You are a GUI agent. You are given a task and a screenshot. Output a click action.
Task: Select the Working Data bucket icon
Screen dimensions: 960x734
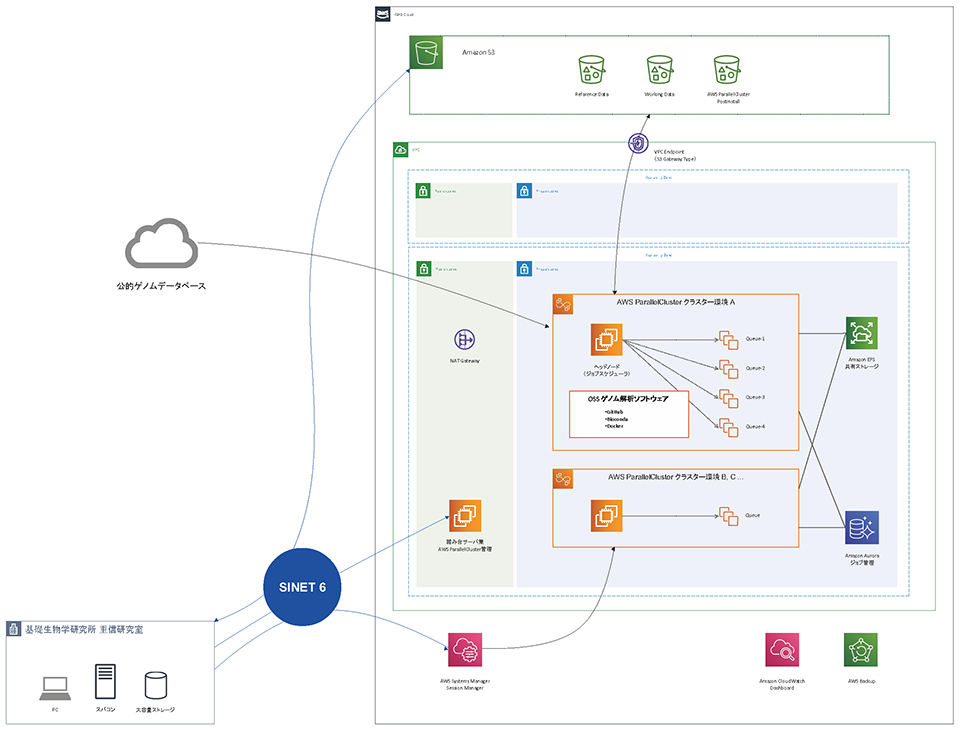[x=659, y=69]
